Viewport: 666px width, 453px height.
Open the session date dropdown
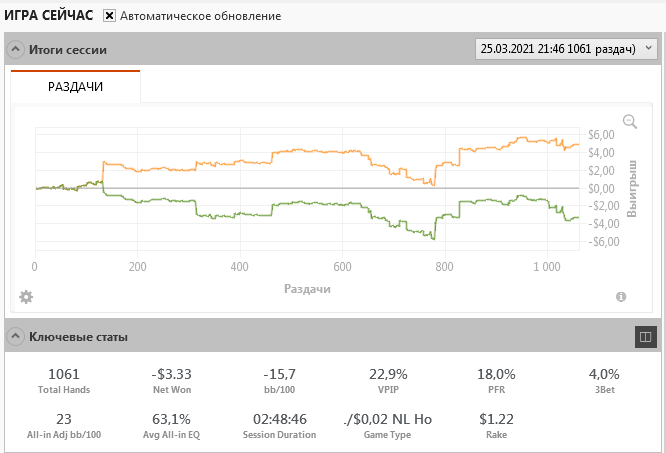(565, 48)
